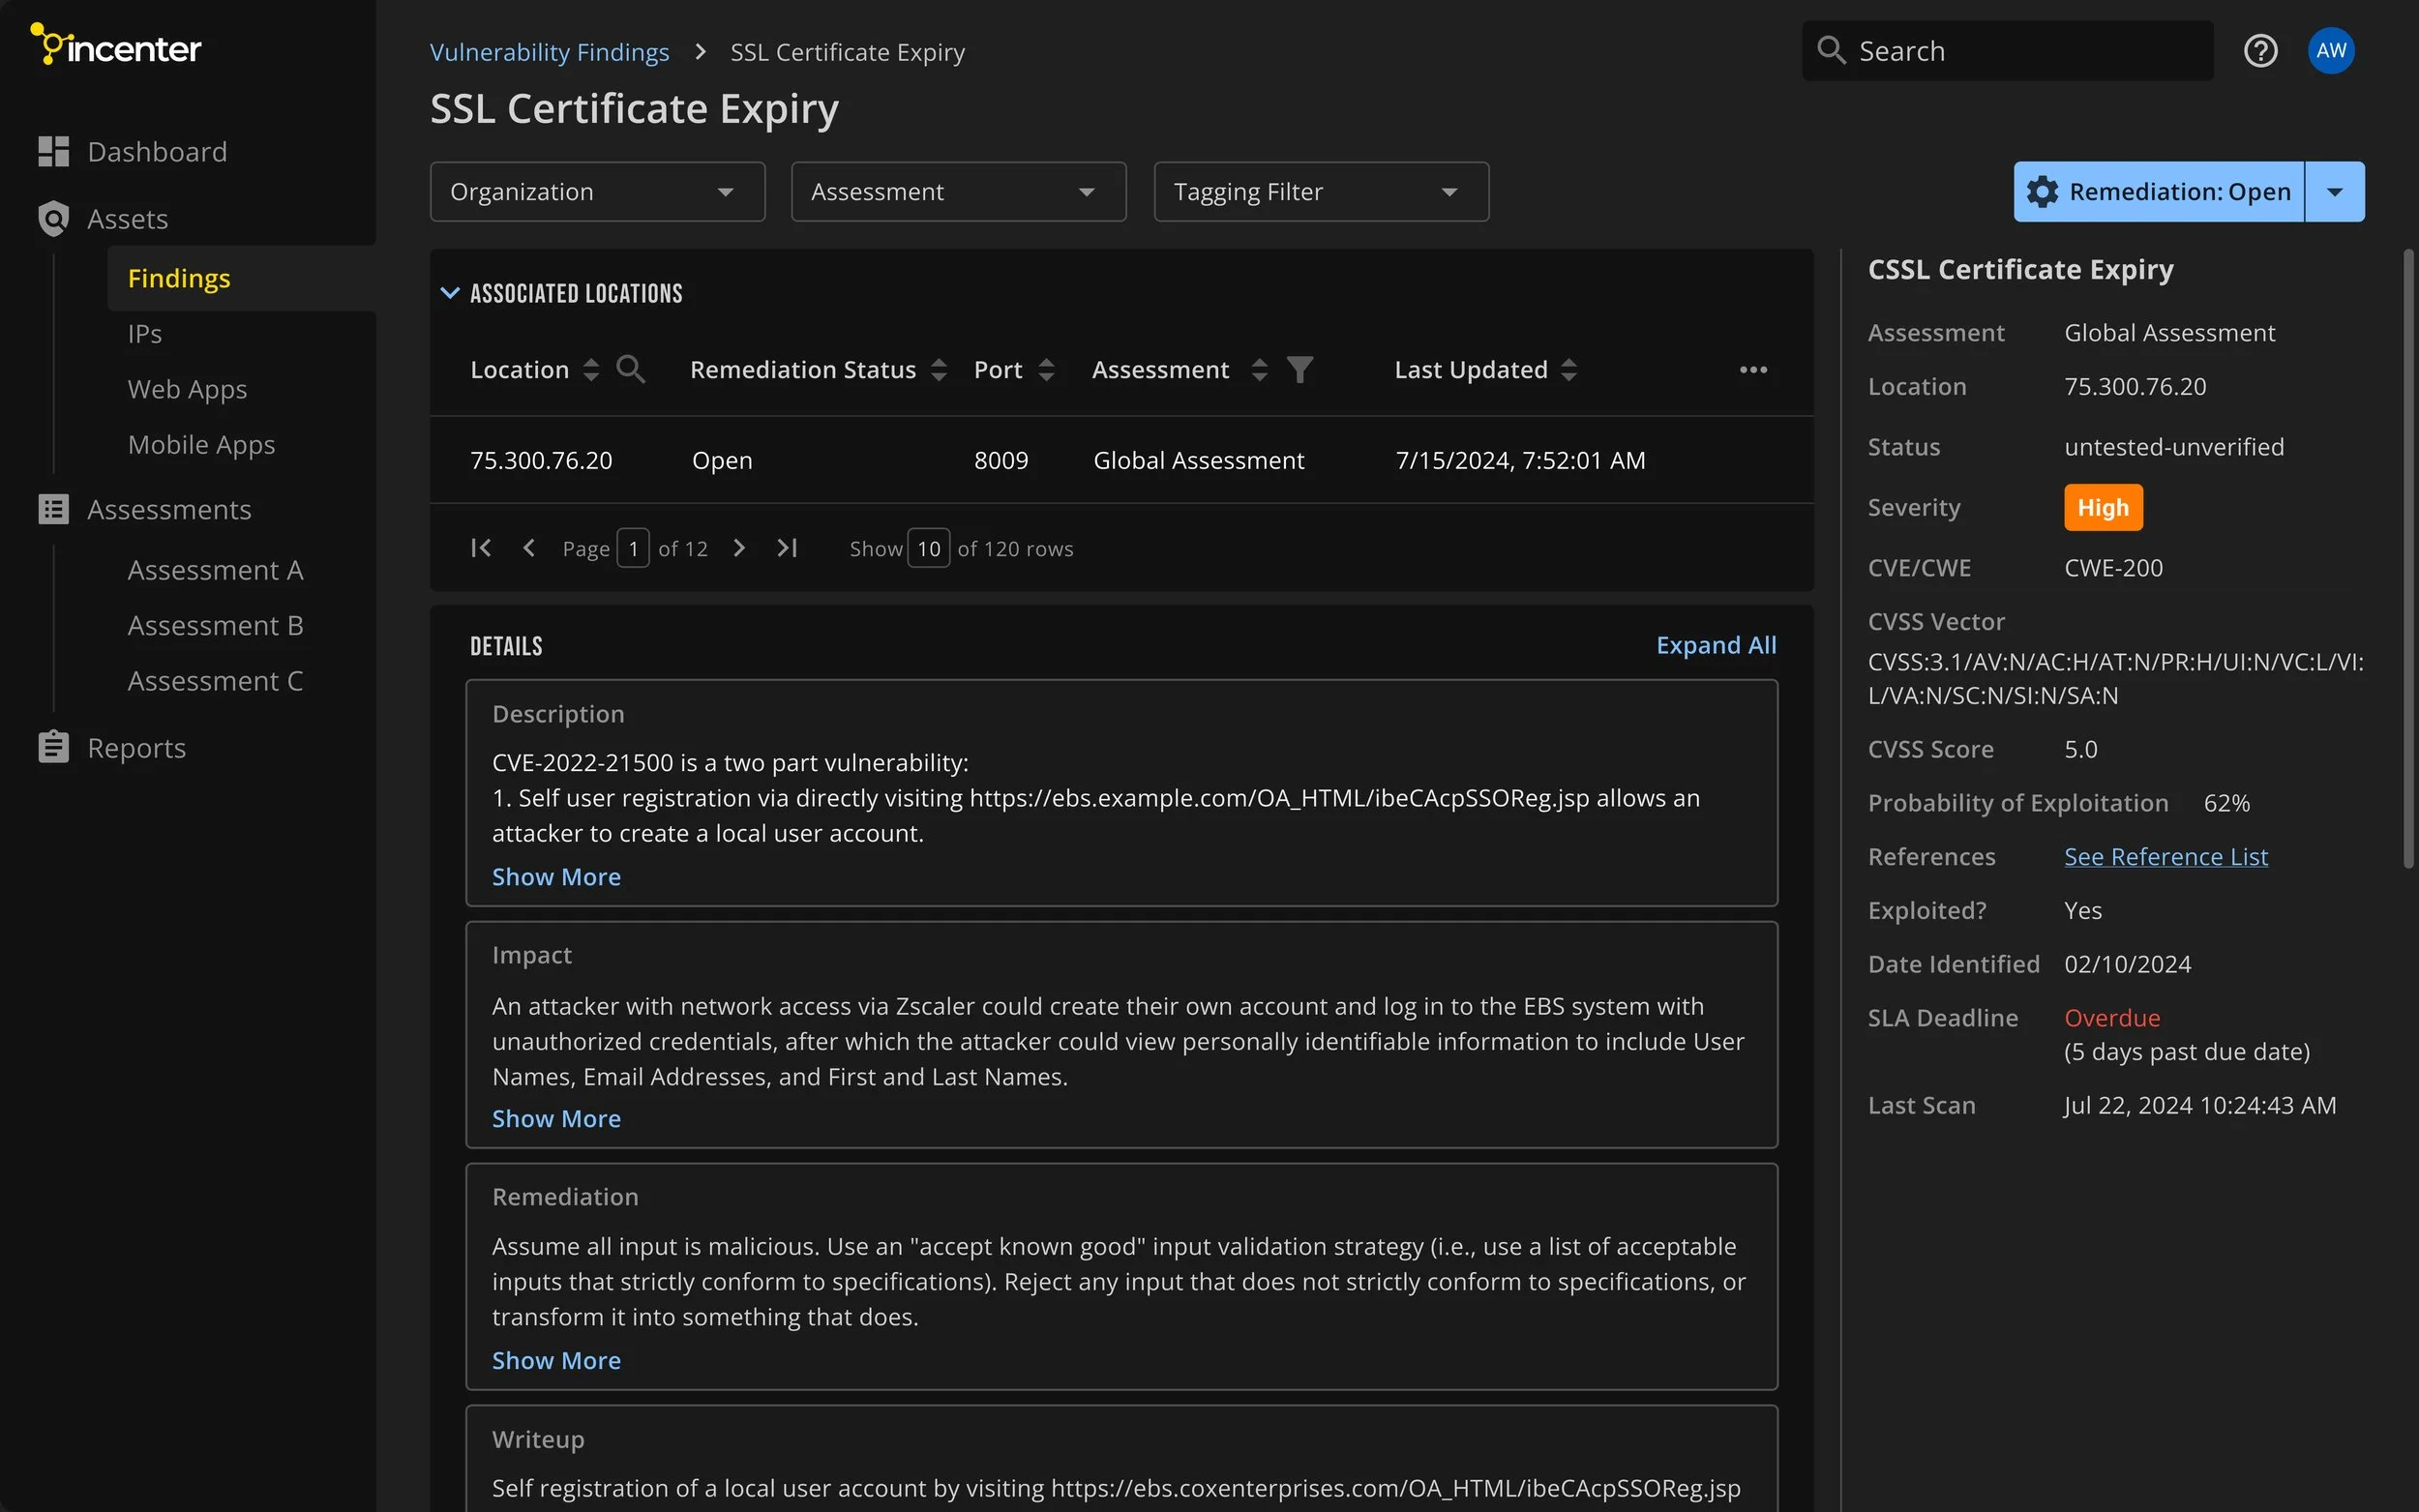Click the Assessment column filter icon

pos(1299,370)
